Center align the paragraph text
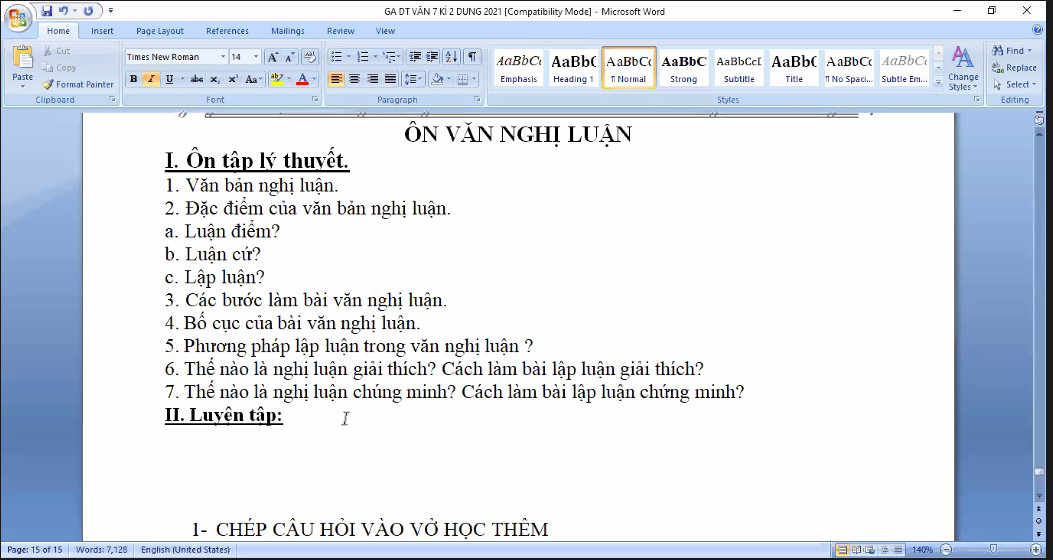The image size is (1053, 560). pos(354,79)
